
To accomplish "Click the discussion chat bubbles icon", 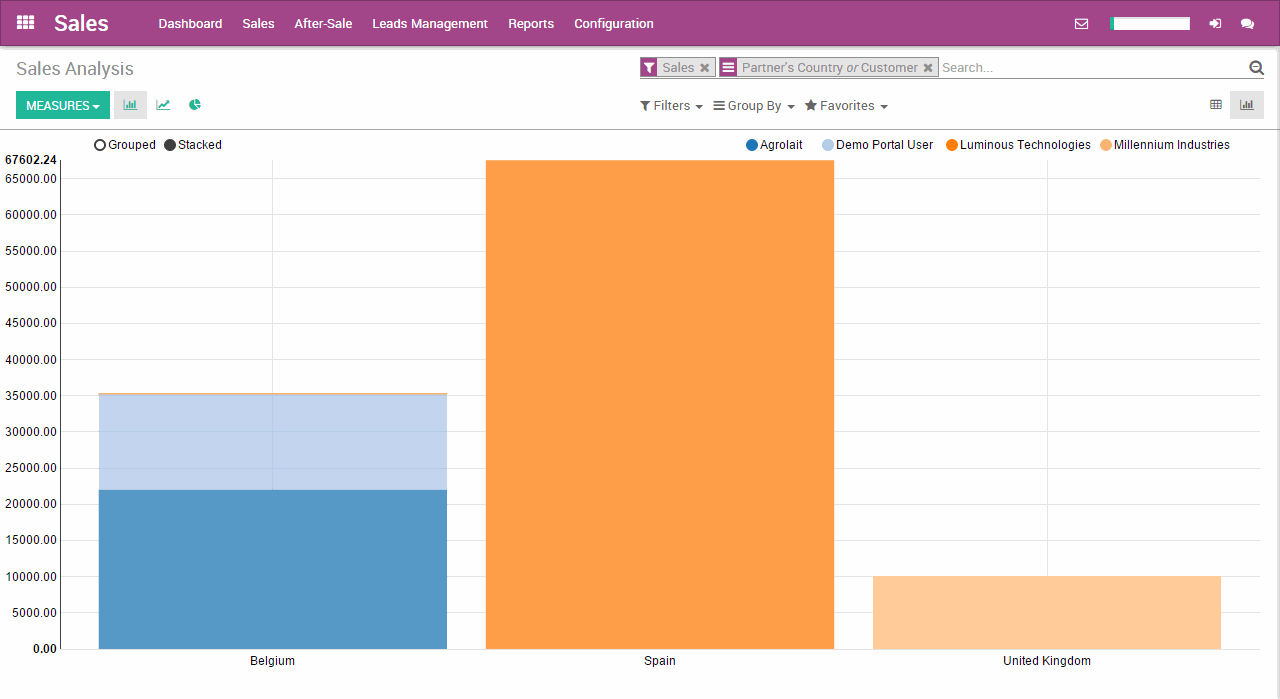I will click(1247, 23).
